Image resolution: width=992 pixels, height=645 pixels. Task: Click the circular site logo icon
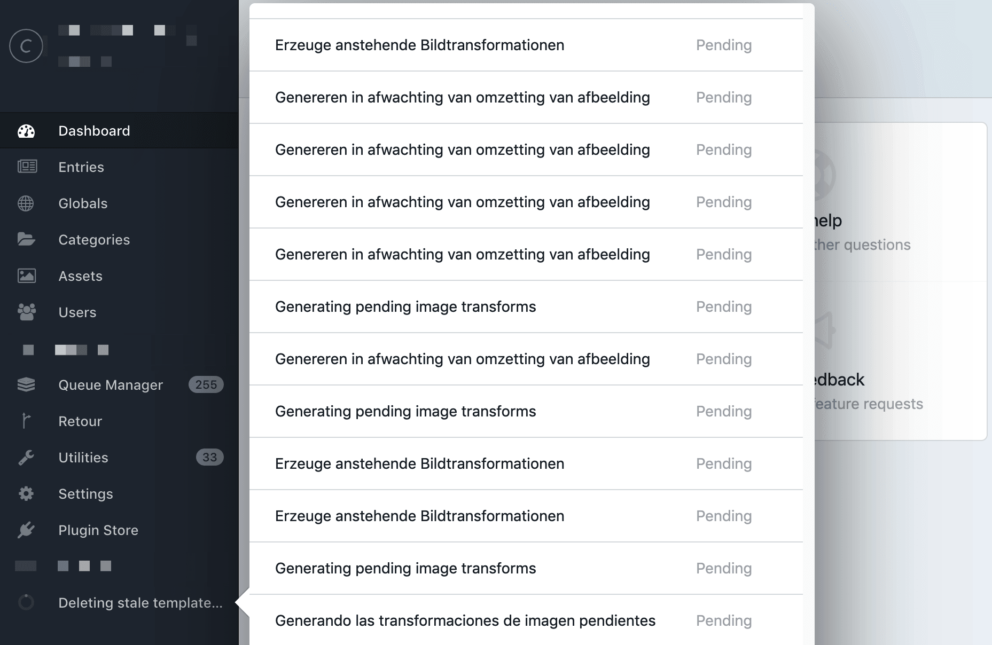pyautogui.click(x=26, y=46)
